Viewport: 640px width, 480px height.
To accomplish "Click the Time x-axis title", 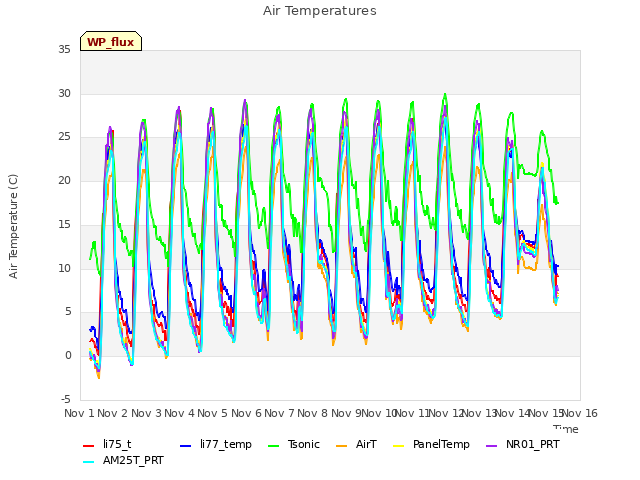I will [566, 429].
